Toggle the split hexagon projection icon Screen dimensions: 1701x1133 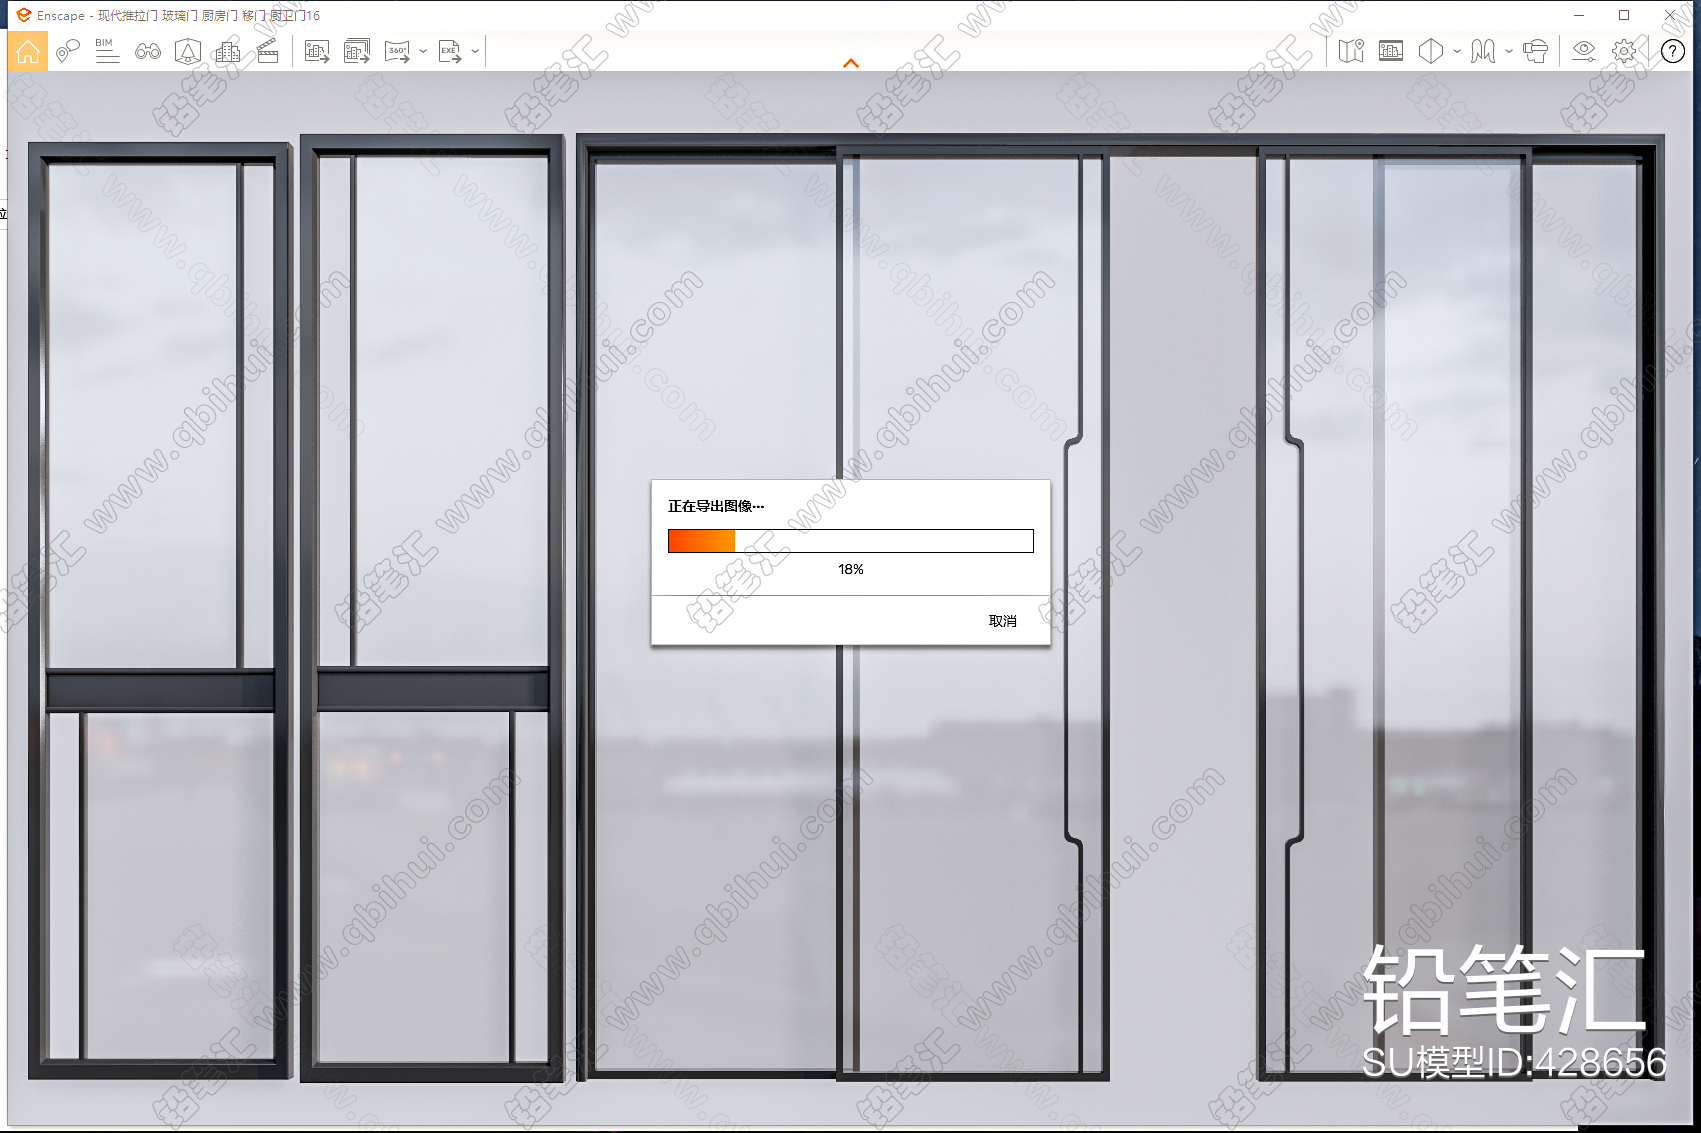point(1431,51)
